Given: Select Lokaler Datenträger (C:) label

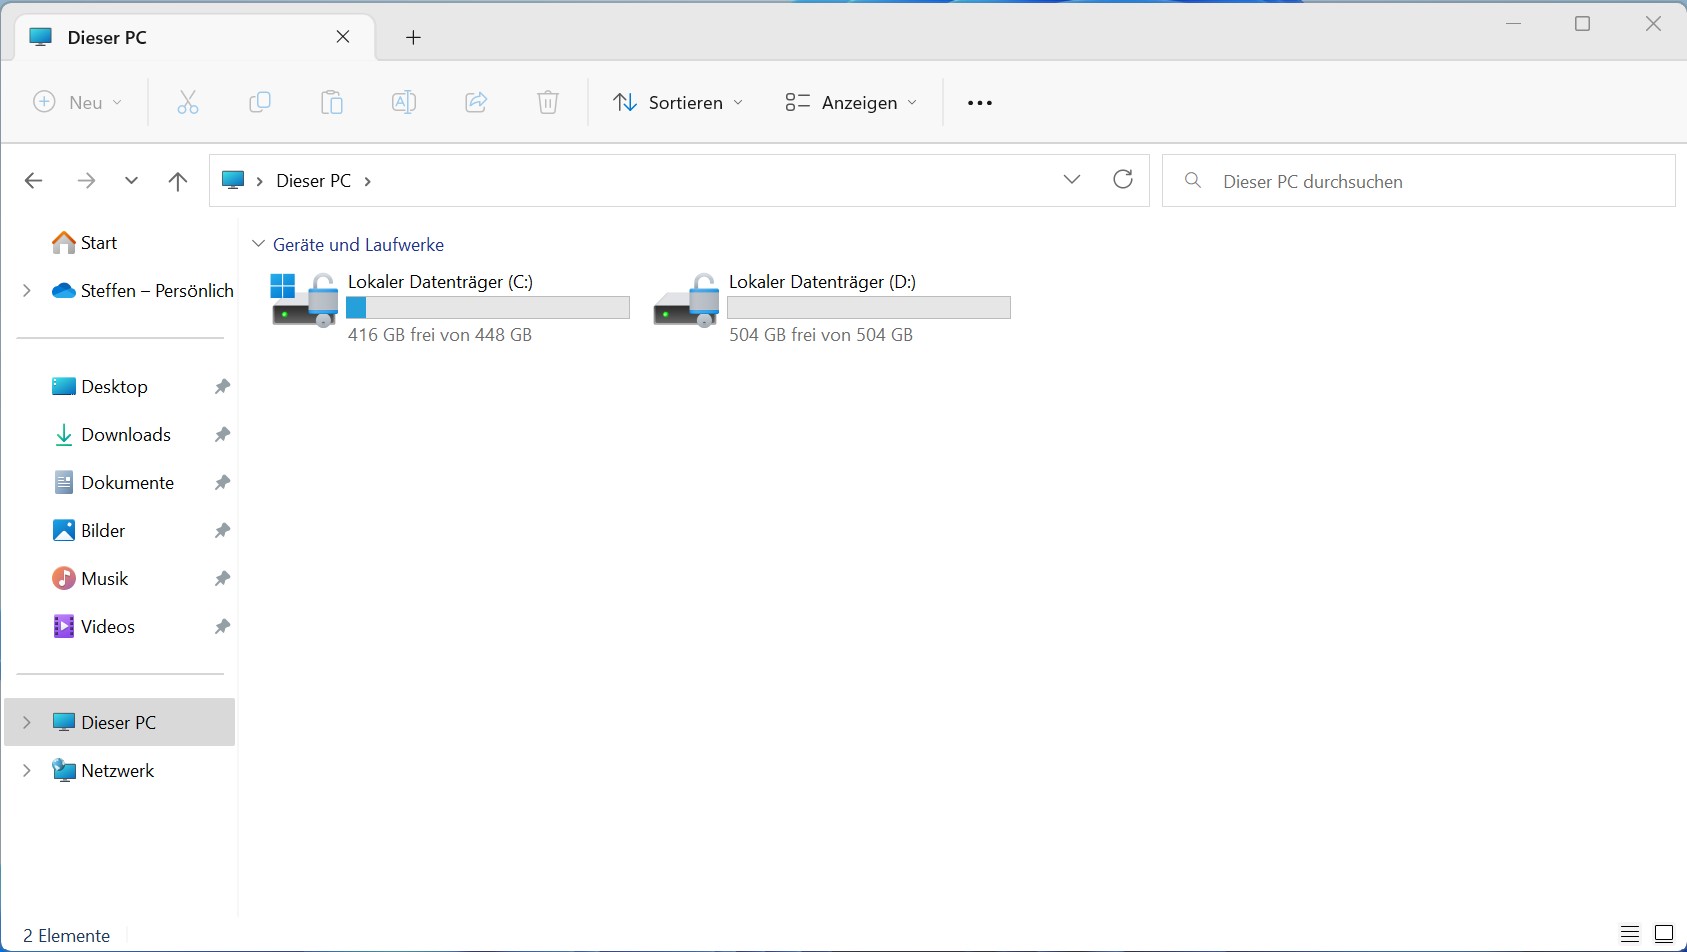Looking at the screenshot, I should [x=440, y=282].
